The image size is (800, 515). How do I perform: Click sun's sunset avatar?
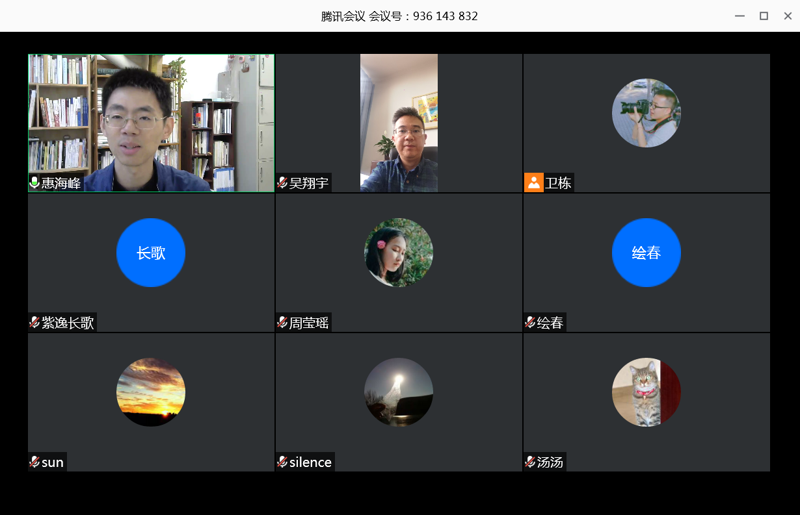[151, 392]
